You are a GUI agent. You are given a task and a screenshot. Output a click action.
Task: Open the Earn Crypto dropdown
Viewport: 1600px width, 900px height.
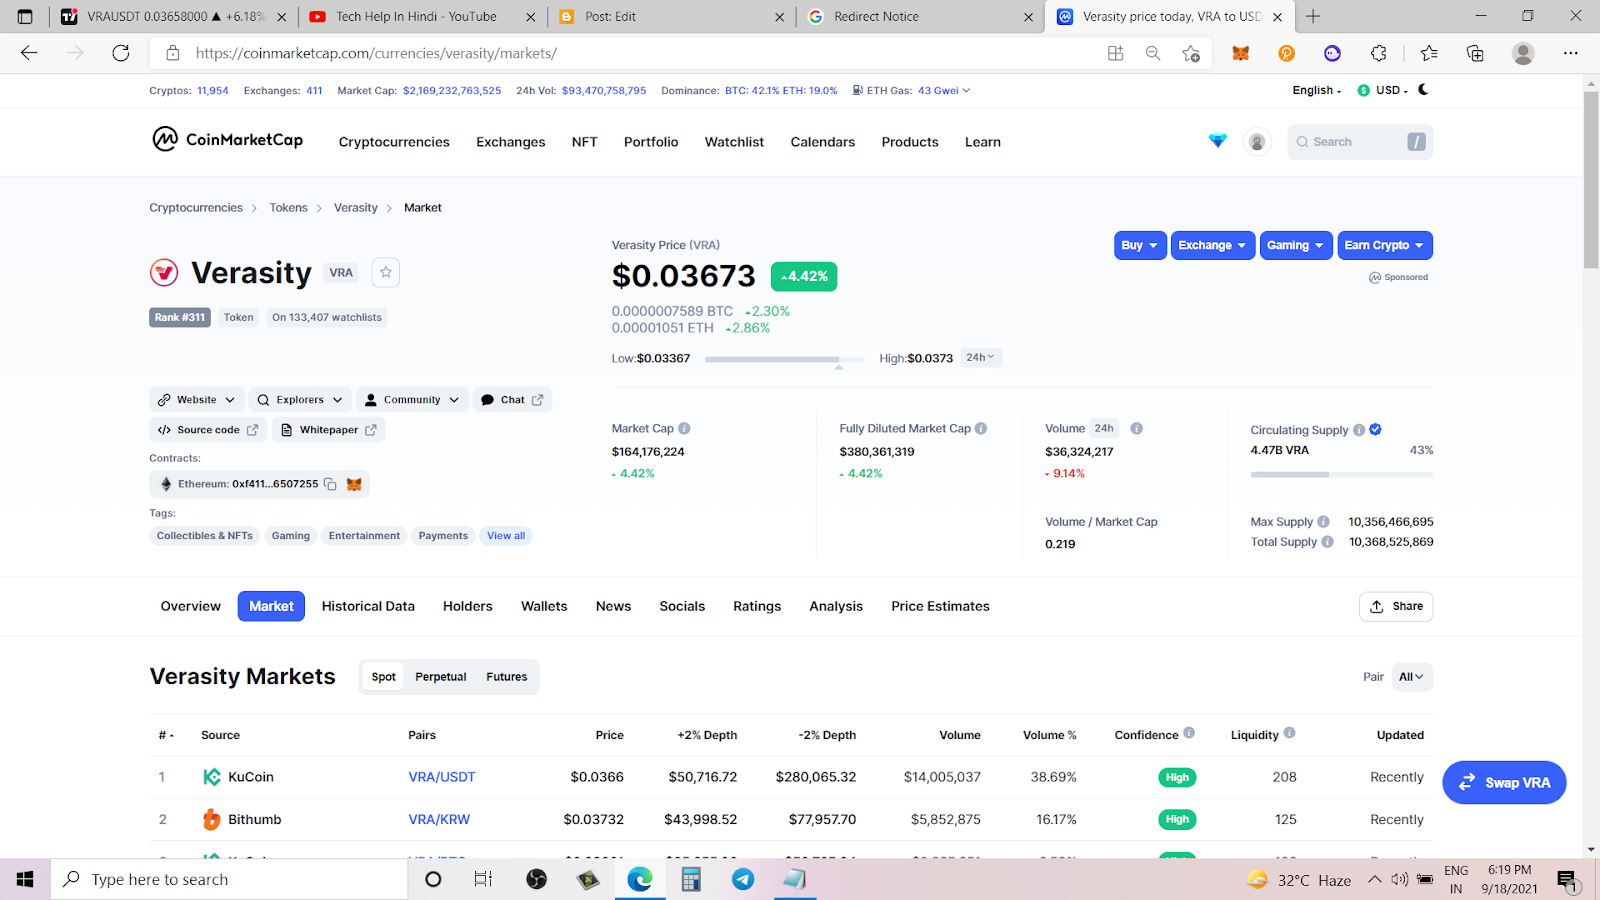(x=1385, y=245)
